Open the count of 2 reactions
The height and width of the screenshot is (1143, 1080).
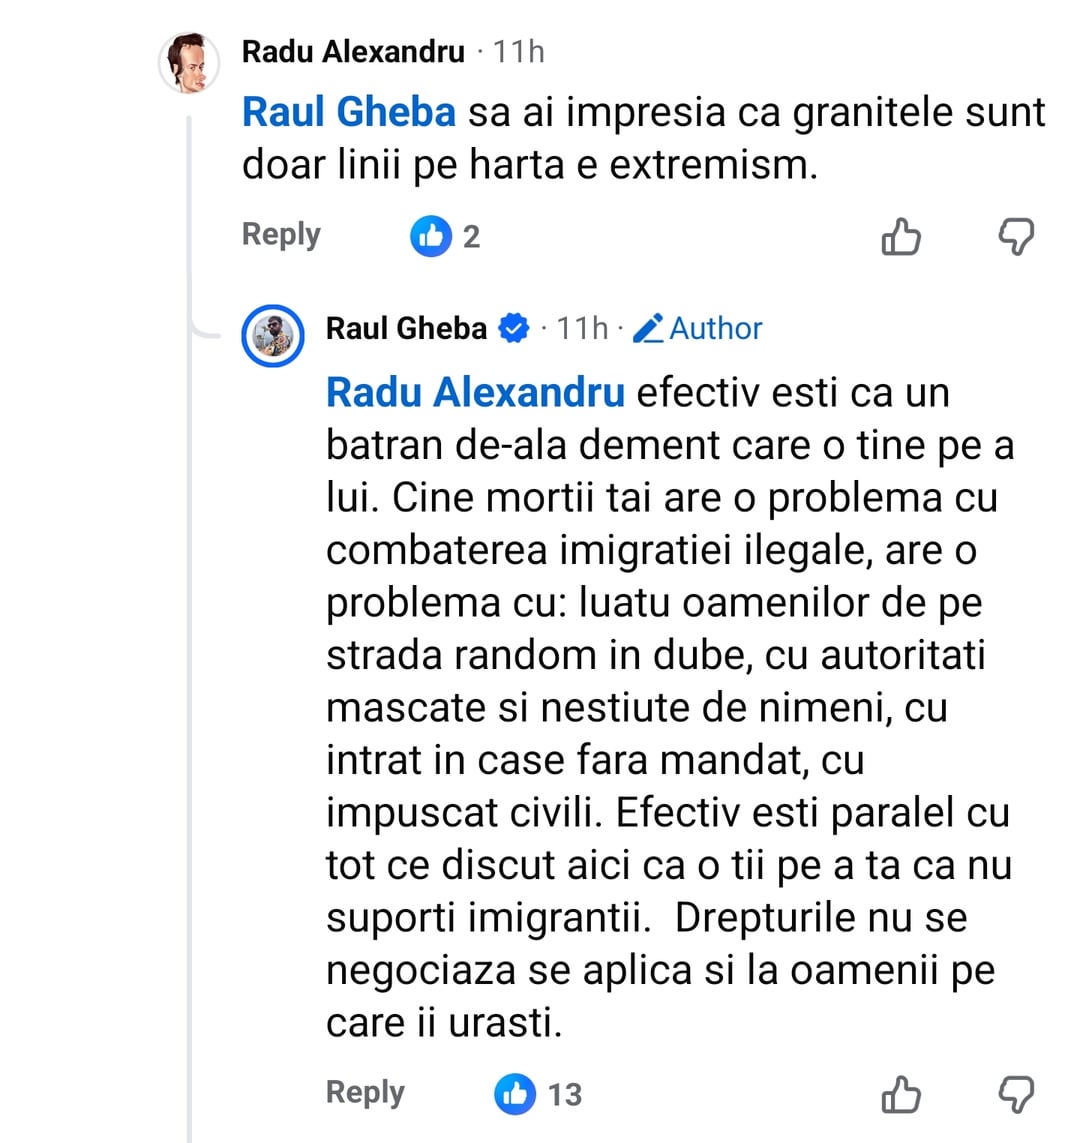[x=471, y=237]
